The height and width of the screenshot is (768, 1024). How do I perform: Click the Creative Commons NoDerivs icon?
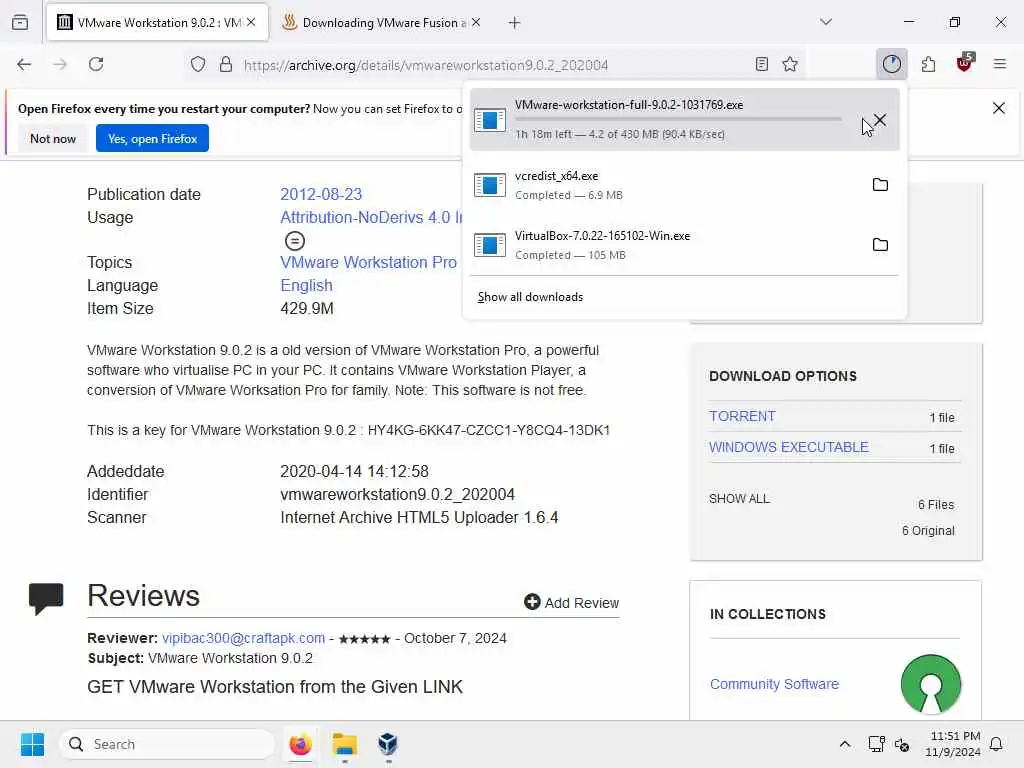295,241
